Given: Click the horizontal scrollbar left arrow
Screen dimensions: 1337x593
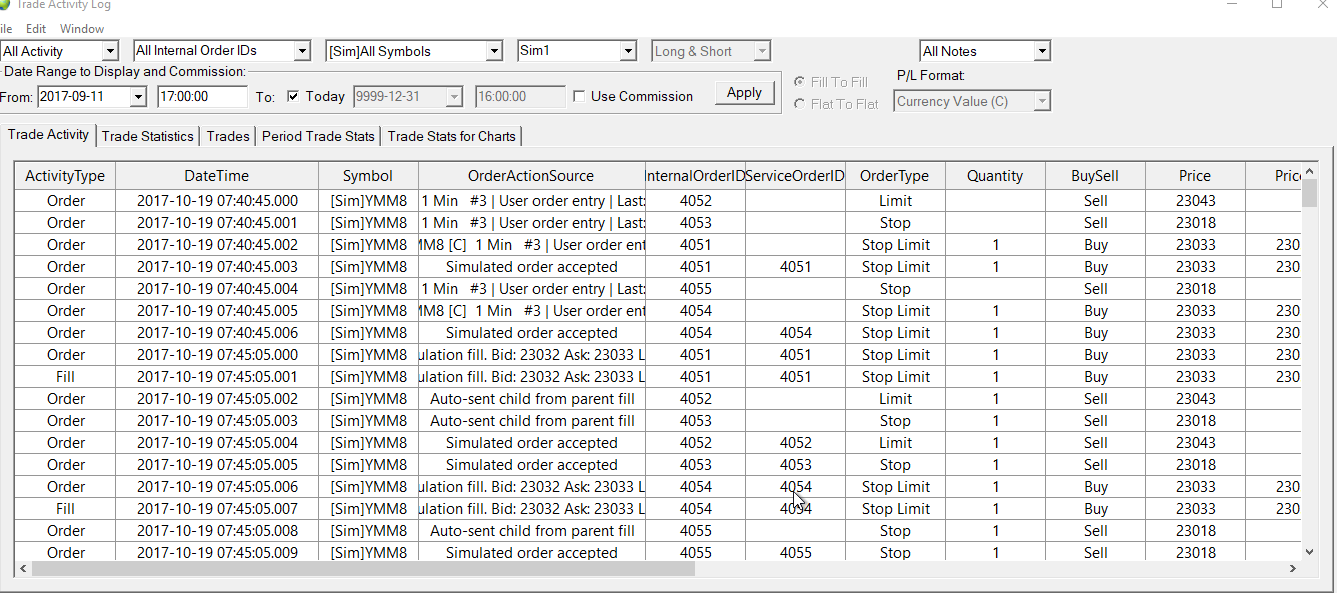Looking at the screenshot, I should 22,568.
